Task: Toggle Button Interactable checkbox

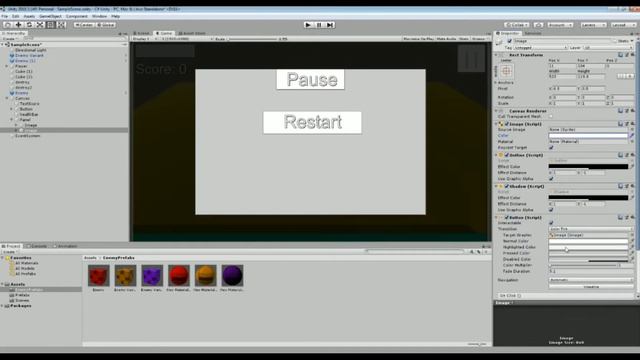Action: point(551,223)
